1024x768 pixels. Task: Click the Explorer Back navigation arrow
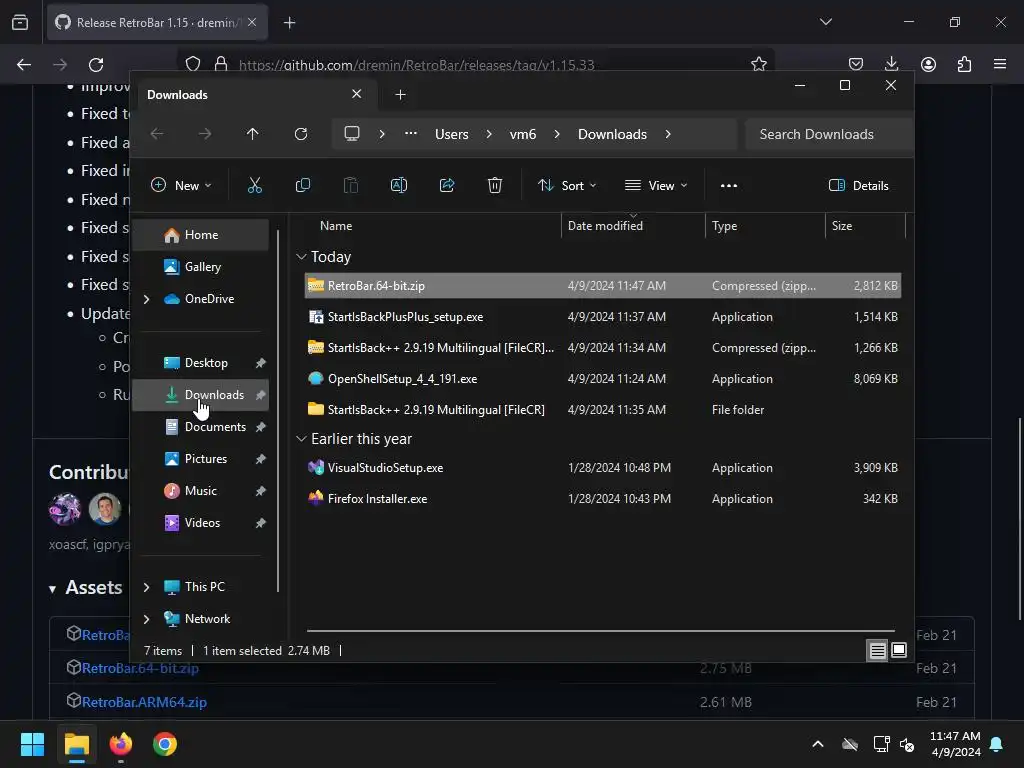click(x=157, y=134)
